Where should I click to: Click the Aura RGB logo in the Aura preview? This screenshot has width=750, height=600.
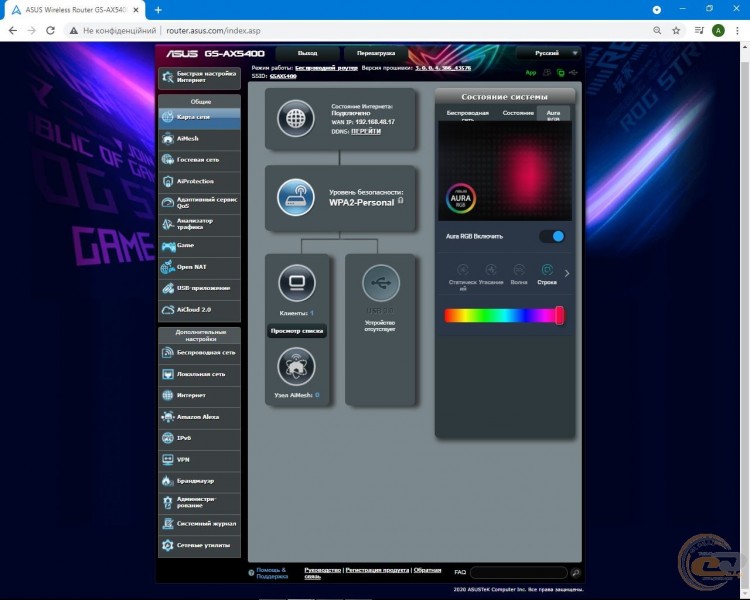(x=461, y=198)
